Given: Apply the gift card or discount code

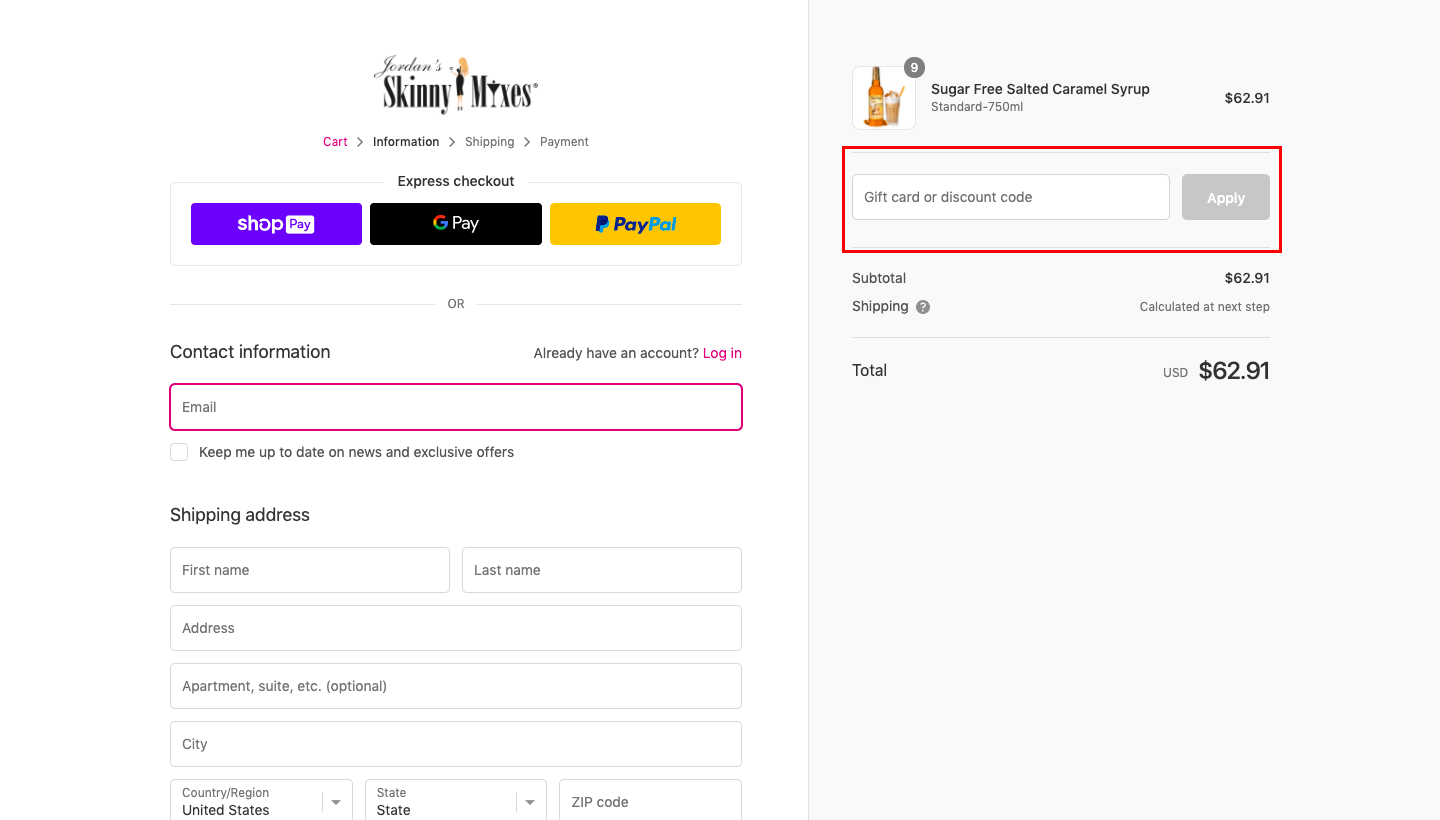Looking at the screenshot, I should point(1226,198).
